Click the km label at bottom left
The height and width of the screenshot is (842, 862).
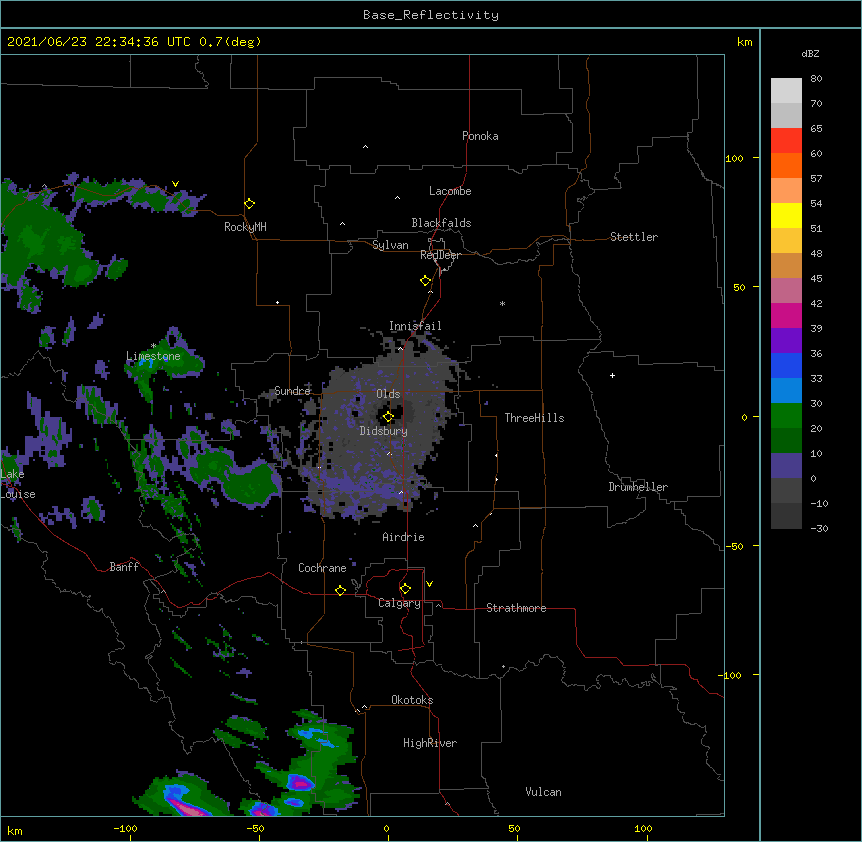pos(15,830)
